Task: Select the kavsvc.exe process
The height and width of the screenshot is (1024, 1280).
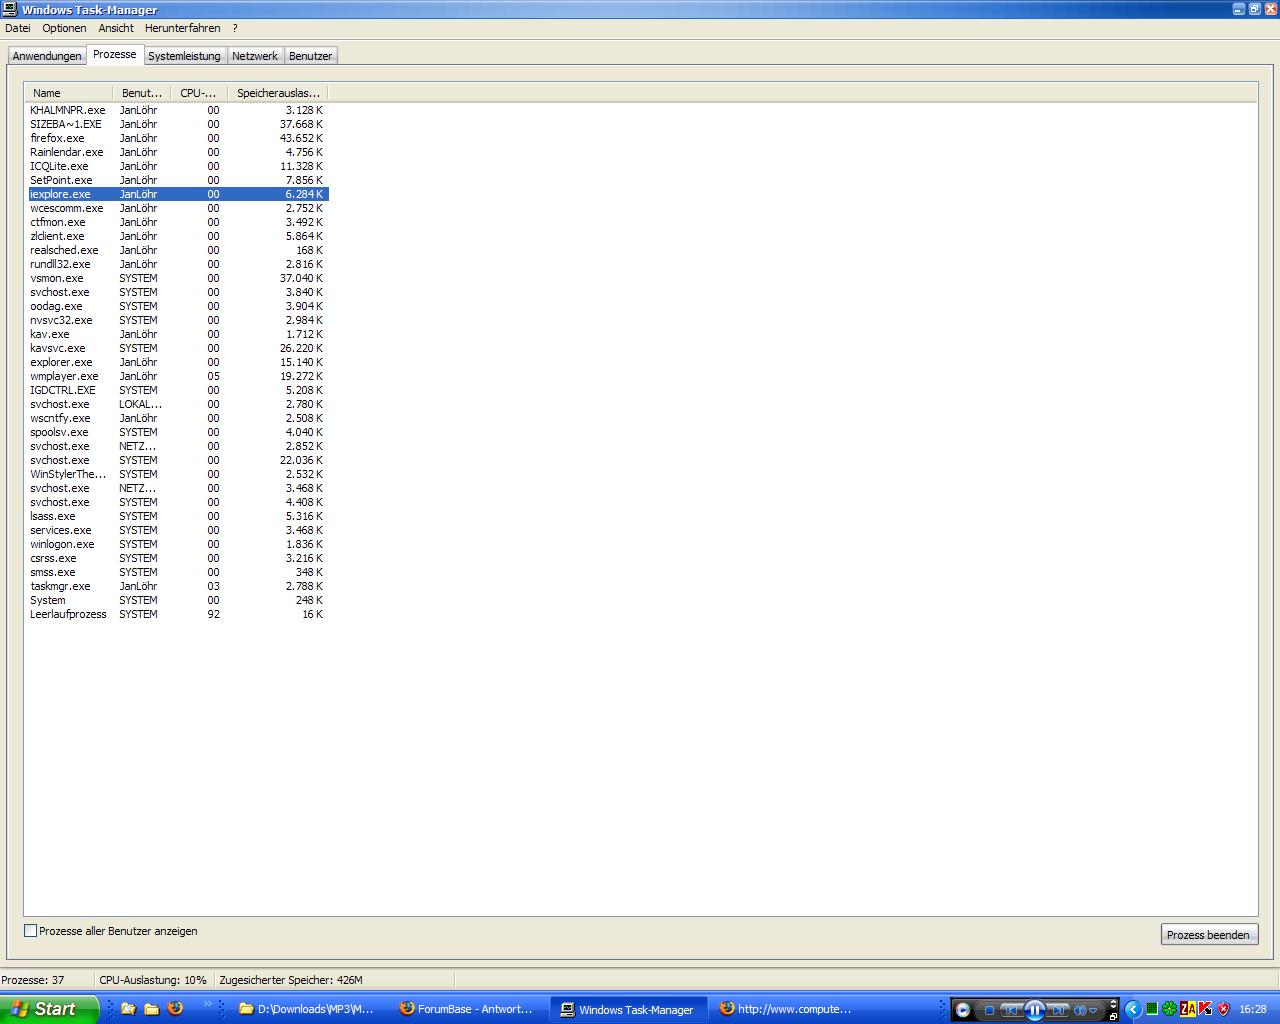Action: pyautogui.click(x=178, y=348)
